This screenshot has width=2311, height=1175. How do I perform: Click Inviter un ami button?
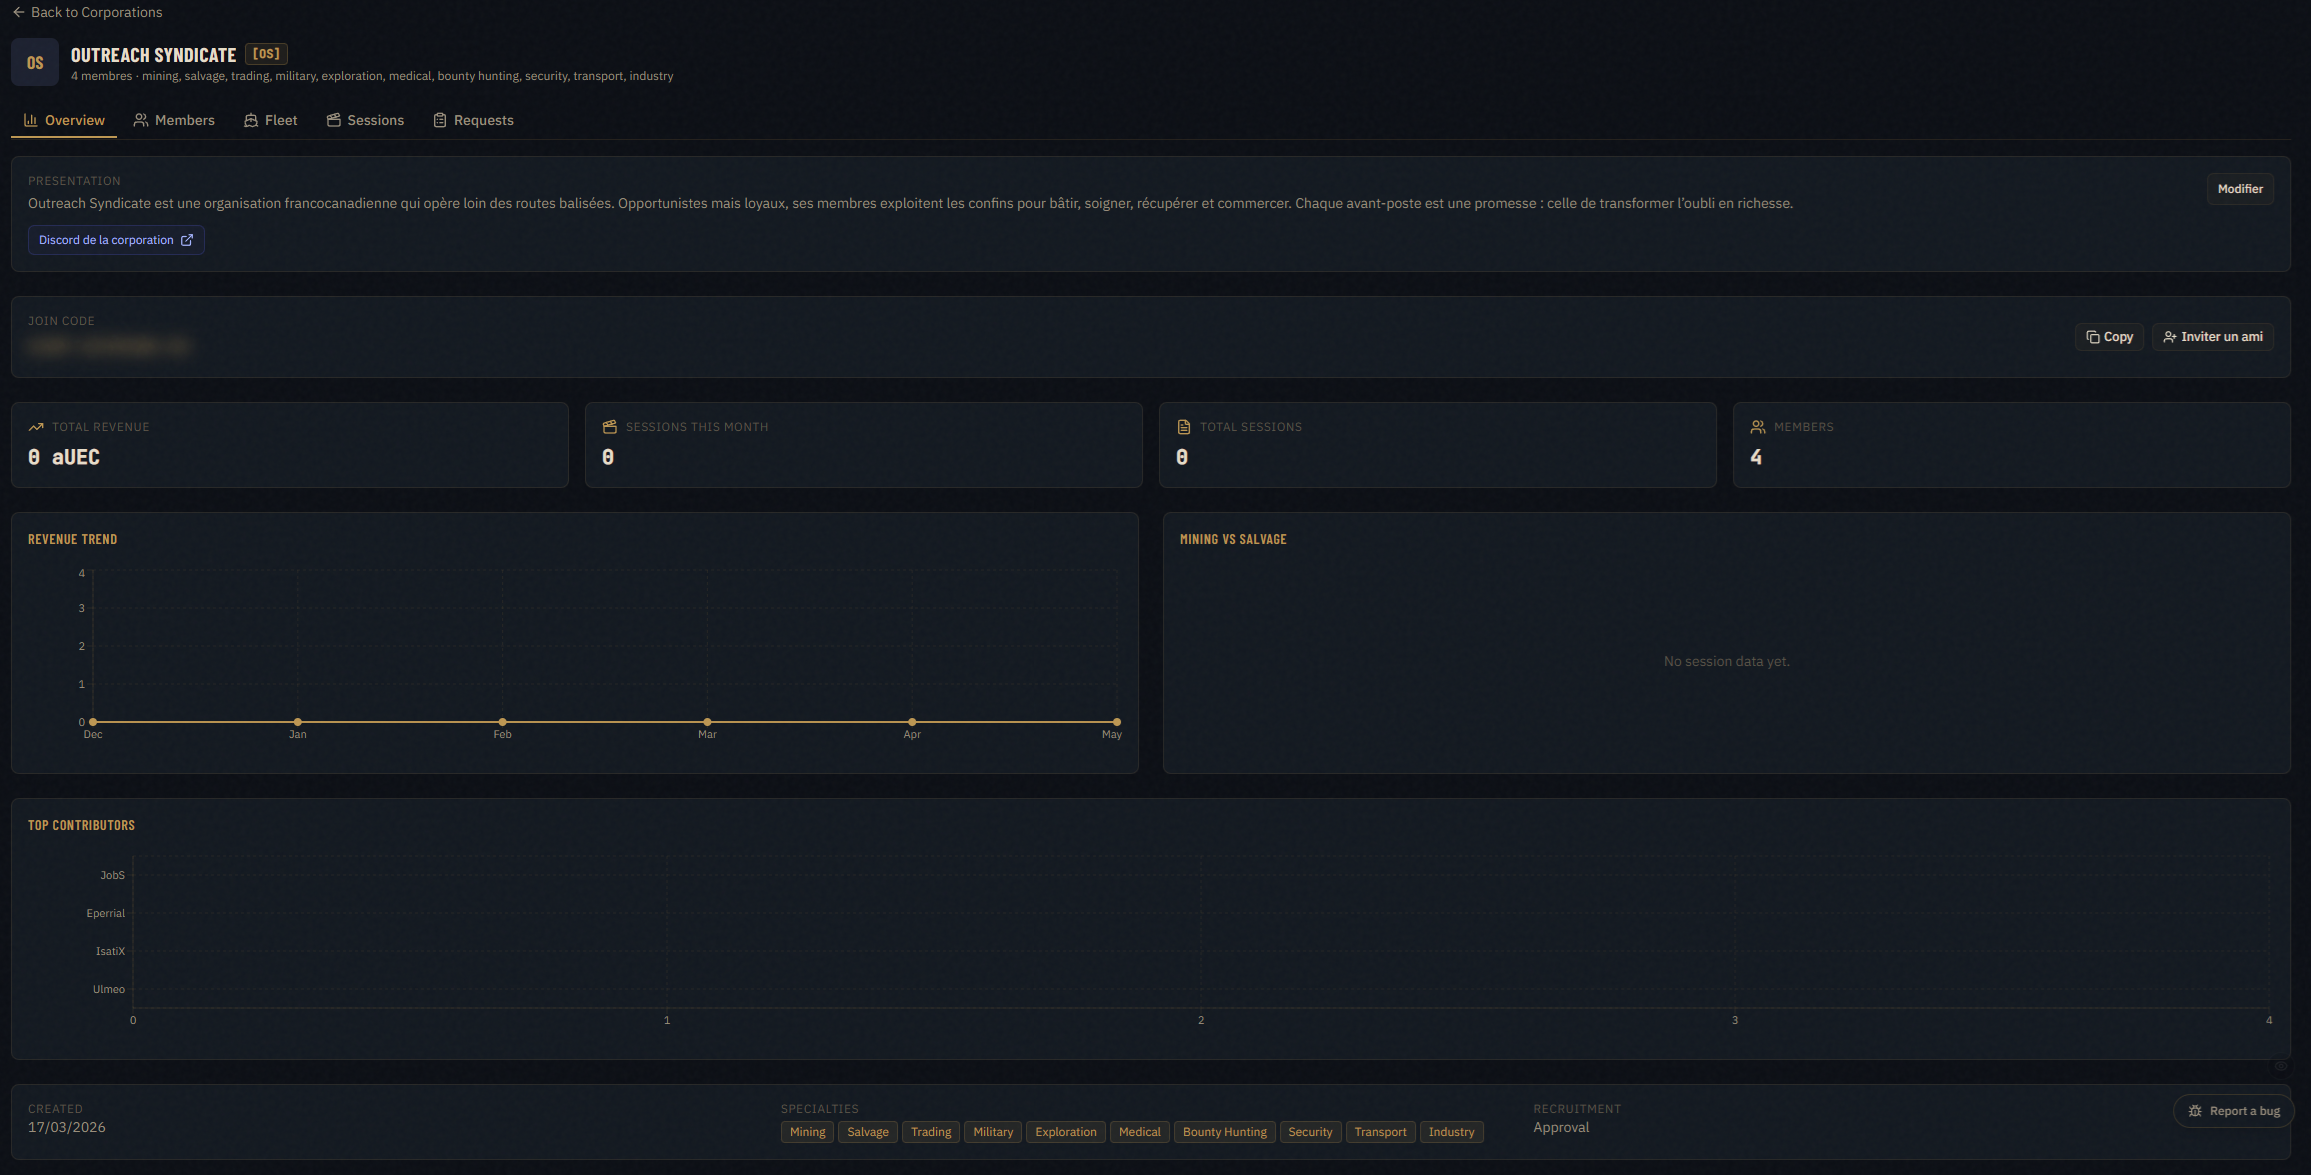click(x=2213, y=337)
